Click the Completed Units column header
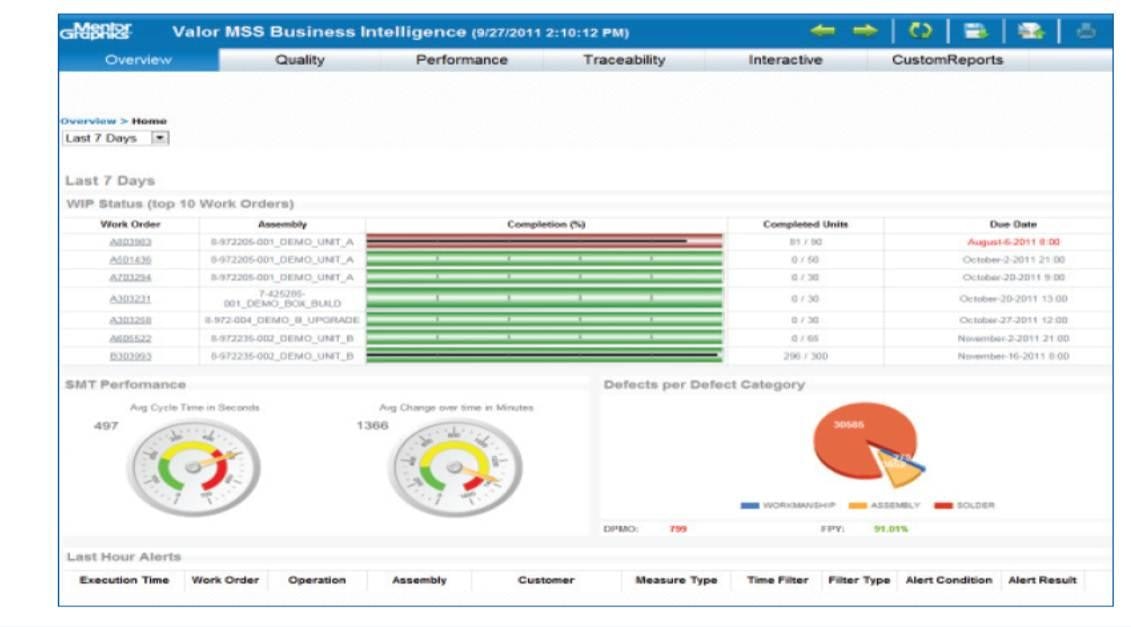Image resolution: width=1131 pixels, height=627 pixels. click(x=806, y=224)
